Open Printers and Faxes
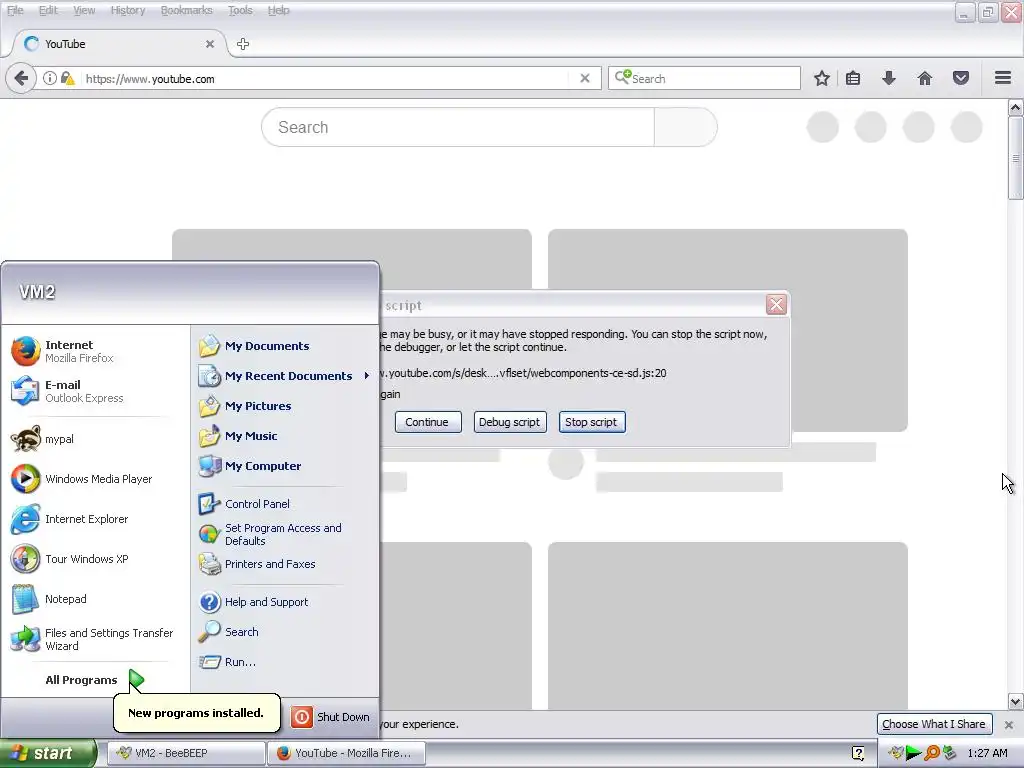This screenshot has height=768, width=1024. [257, 564]
